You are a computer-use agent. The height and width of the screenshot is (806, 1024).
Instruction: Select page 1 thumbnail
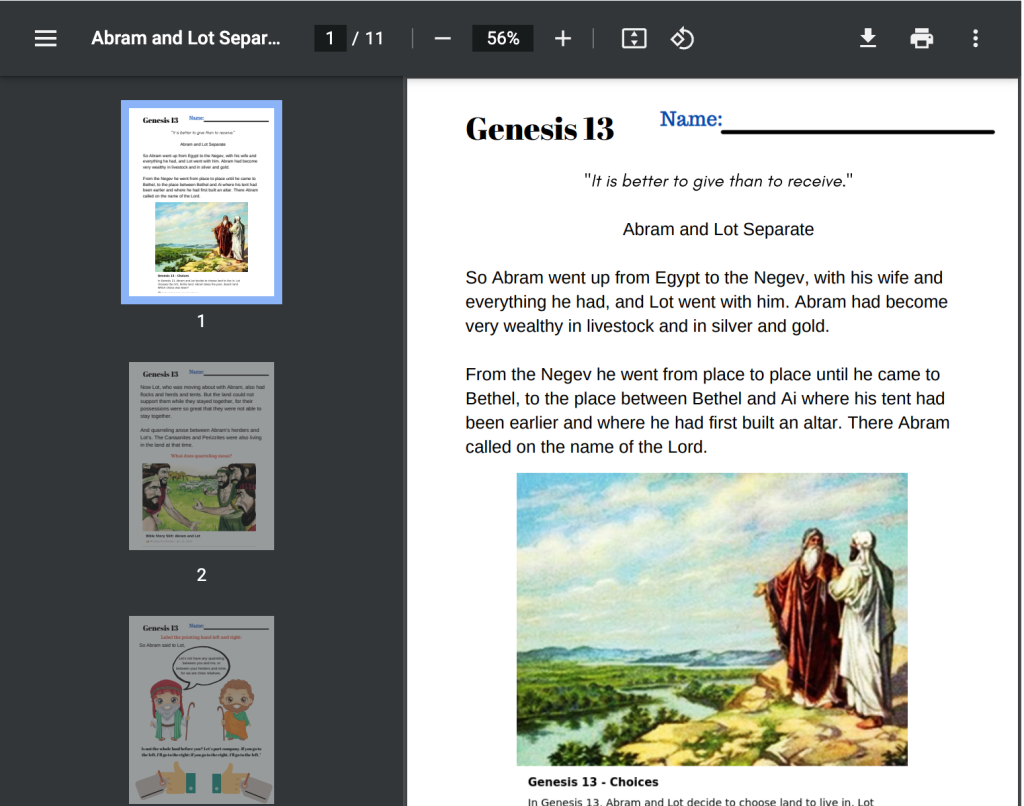pyautogui.click(x=201, y=201)
